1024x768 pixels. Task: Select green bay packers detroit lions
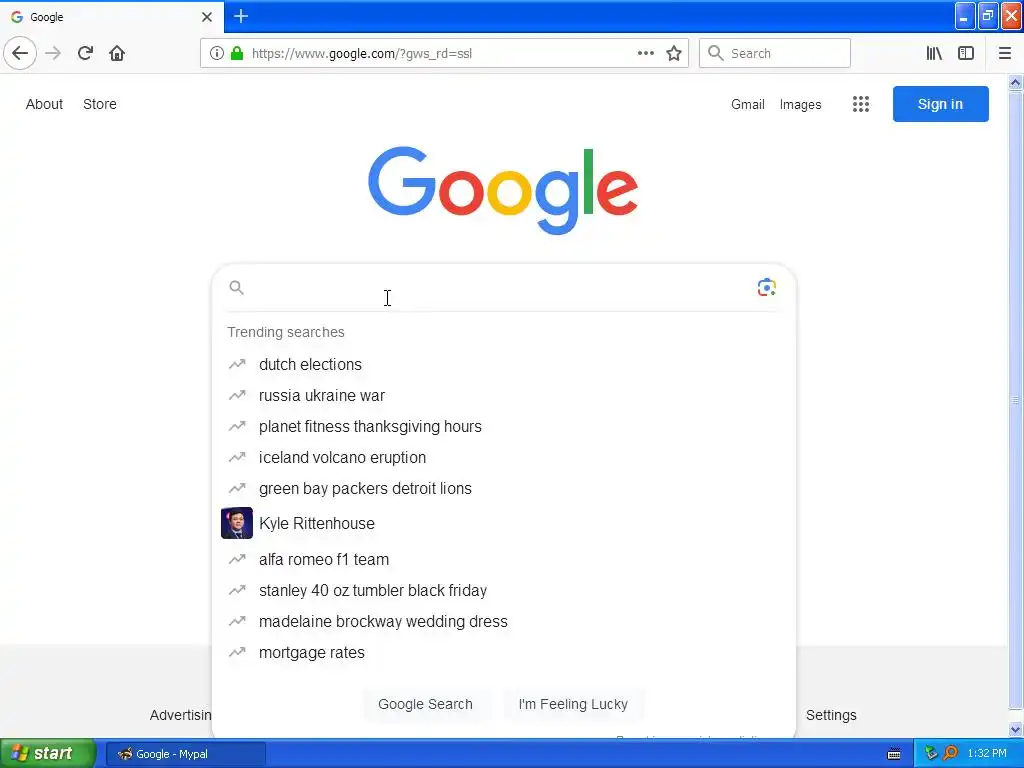pyautogui.click(x=504, y=488)
